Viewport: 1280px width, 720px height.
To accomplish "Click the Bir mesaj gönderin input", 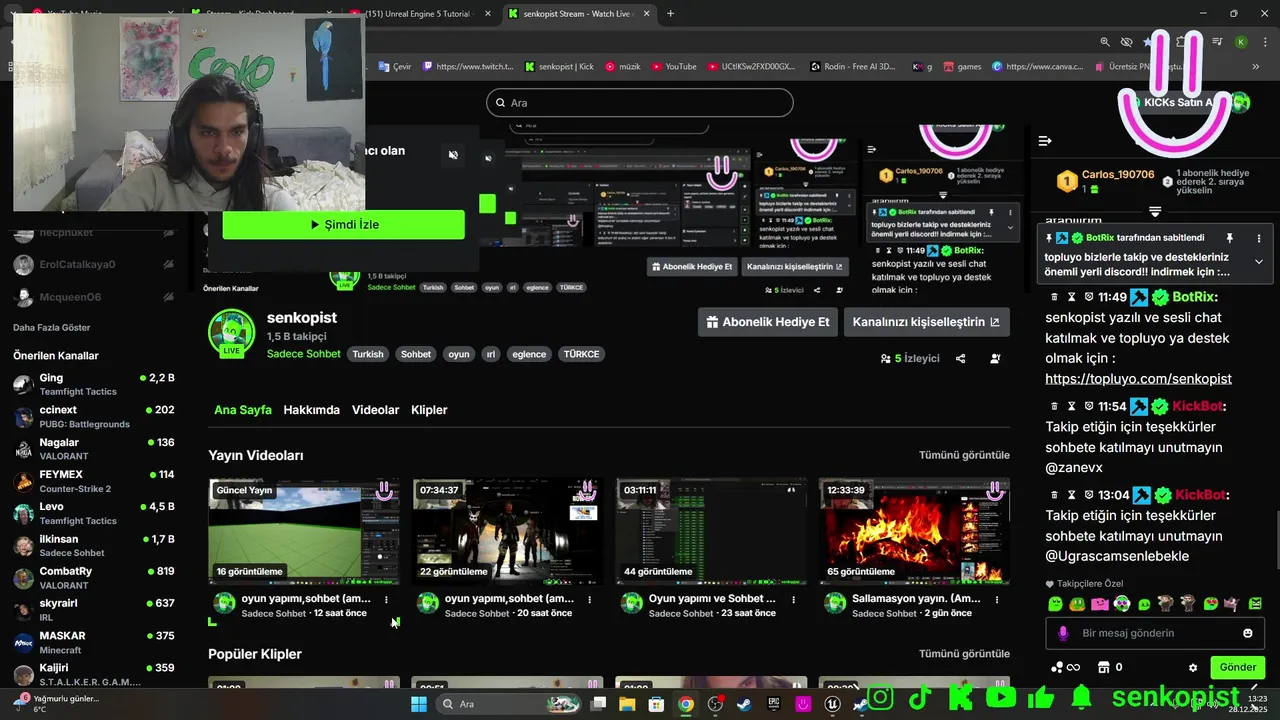I will tap(1155, 633).
